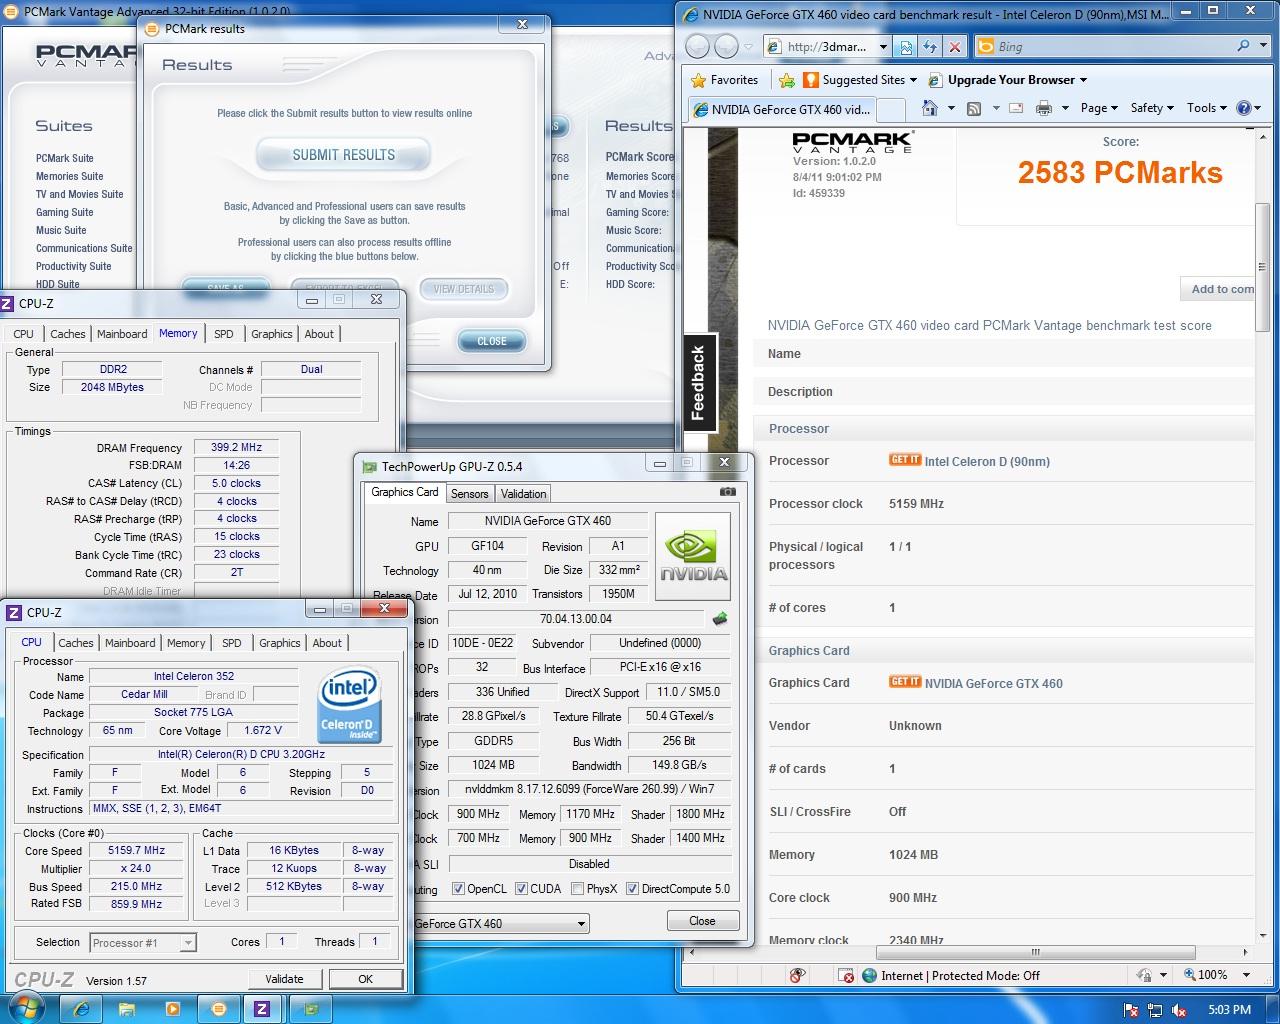The image size is (1280, 1024).
Task: Click the Print icon in IE toolbar
Action: point(1044,108)
